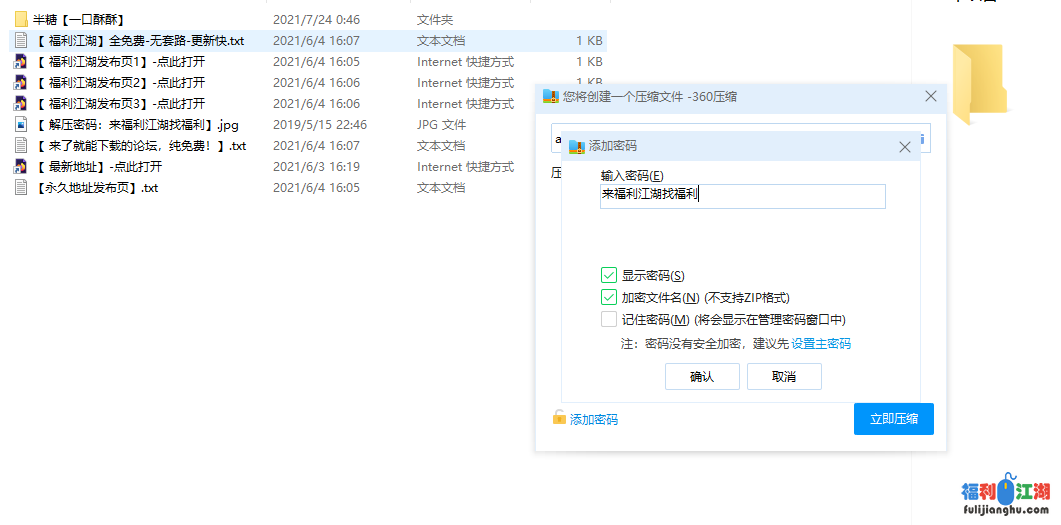Uncheck the 显示密码 checkbox
Viewport: 1061px width, 525px height.
(609, 275)
